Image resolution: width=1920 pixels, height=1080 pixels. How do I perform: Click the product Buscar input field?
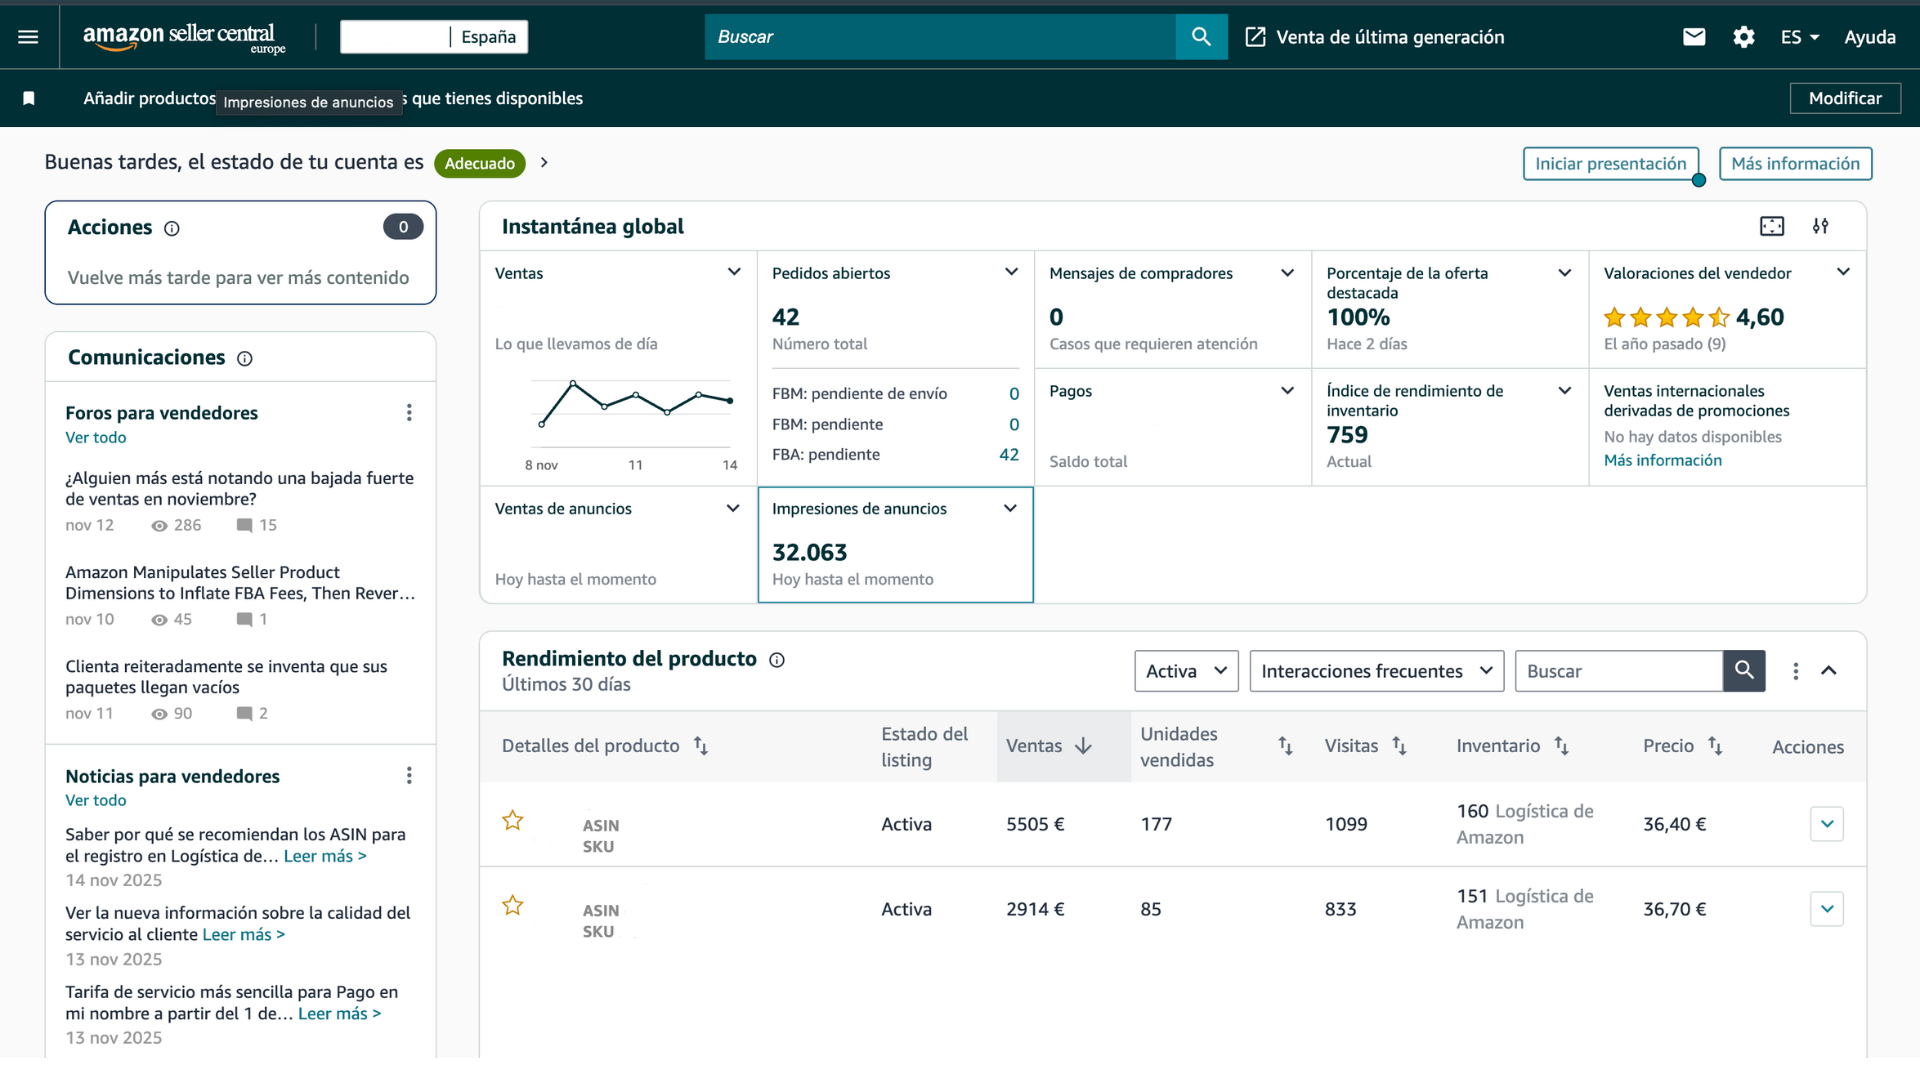(1618, 671)
